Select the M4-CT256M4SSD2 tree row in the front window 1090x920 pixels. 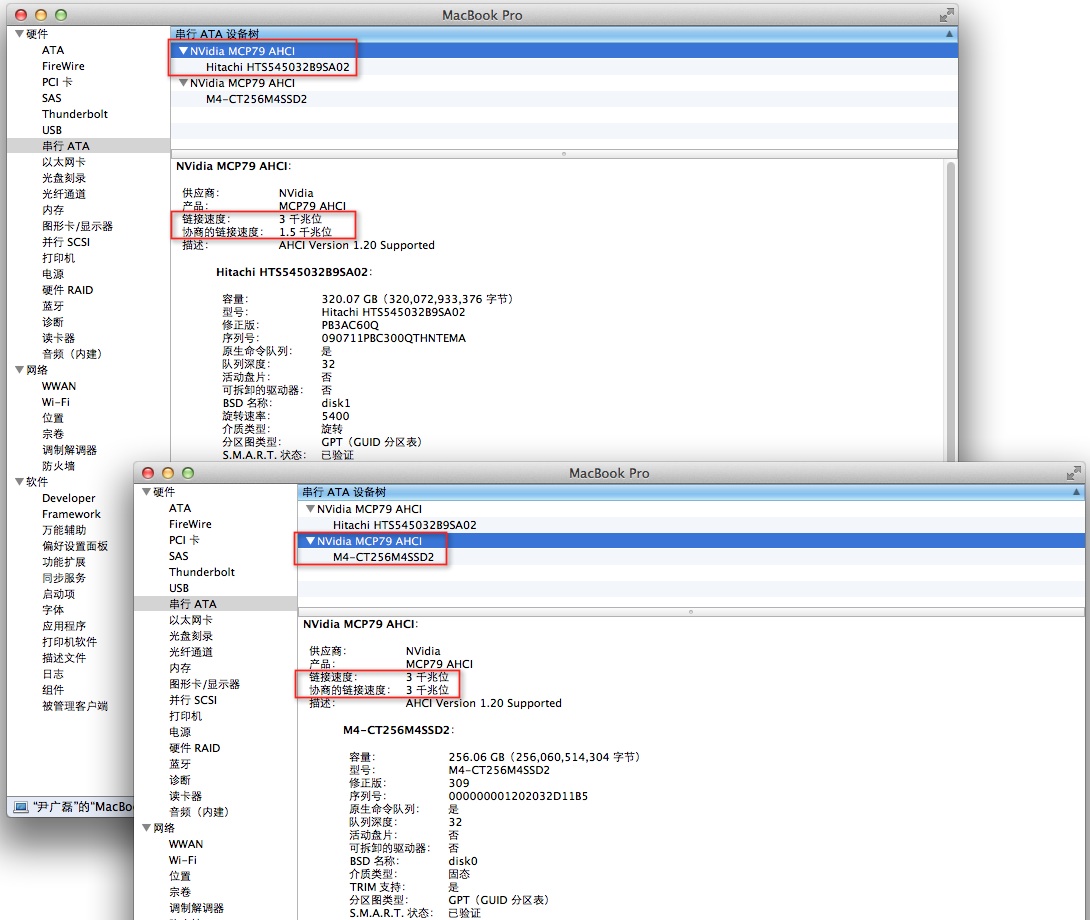[691, 557]
